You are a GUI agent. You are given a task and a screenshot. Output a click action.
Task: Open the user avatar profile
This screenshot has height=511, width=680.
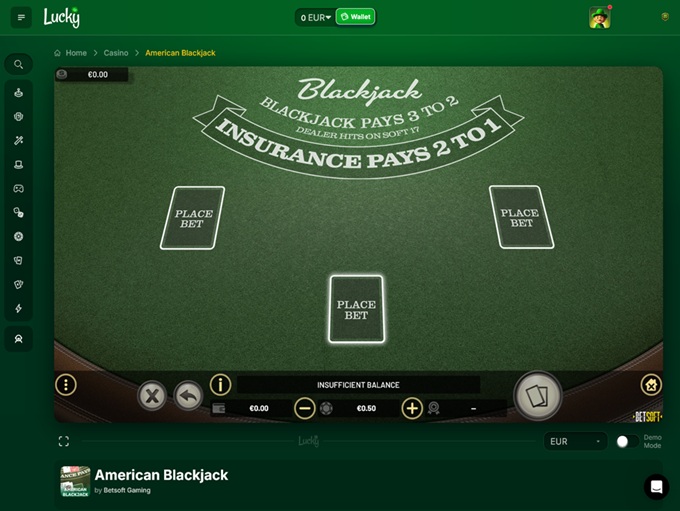point(600,18)
